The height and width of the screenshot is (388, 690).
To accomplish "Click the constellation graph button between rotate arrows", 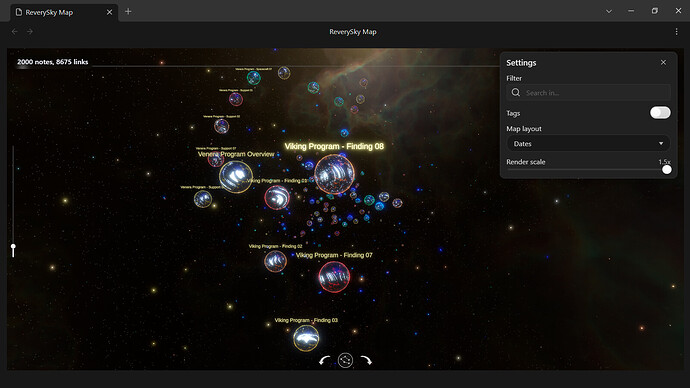I will tap(345, 361).
